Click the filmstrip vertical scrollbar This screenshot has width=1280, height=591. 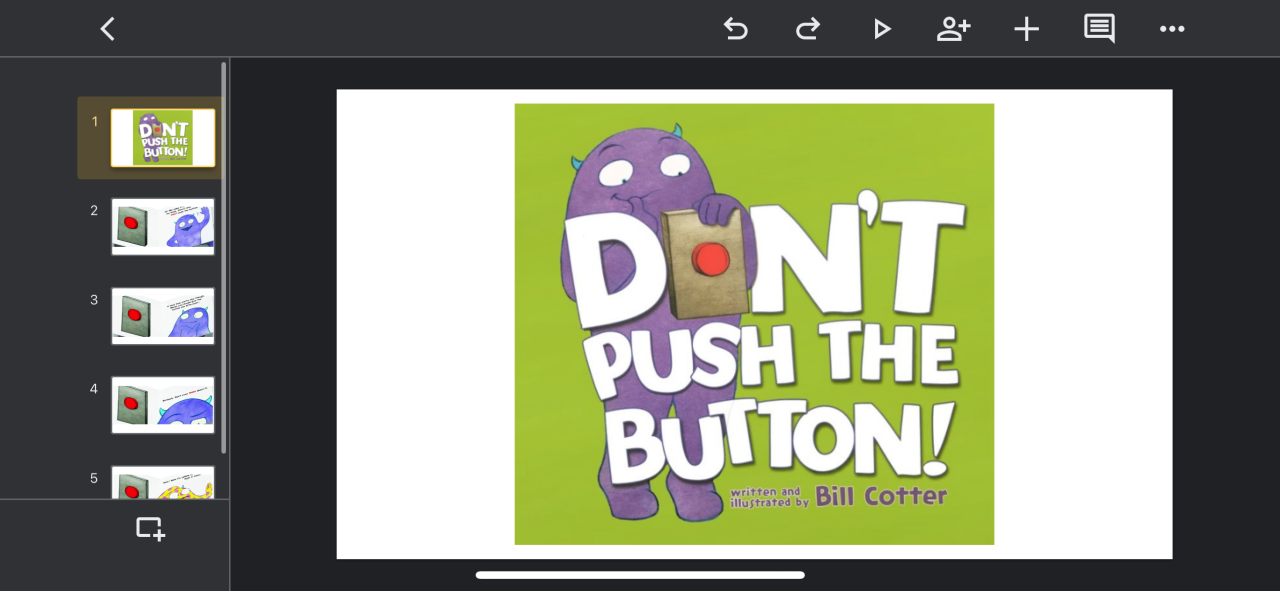coord(224,258)
